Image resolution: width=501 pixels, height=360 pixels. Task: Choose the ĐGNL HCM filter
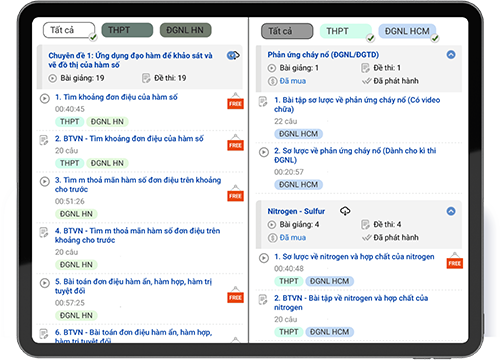407,31
